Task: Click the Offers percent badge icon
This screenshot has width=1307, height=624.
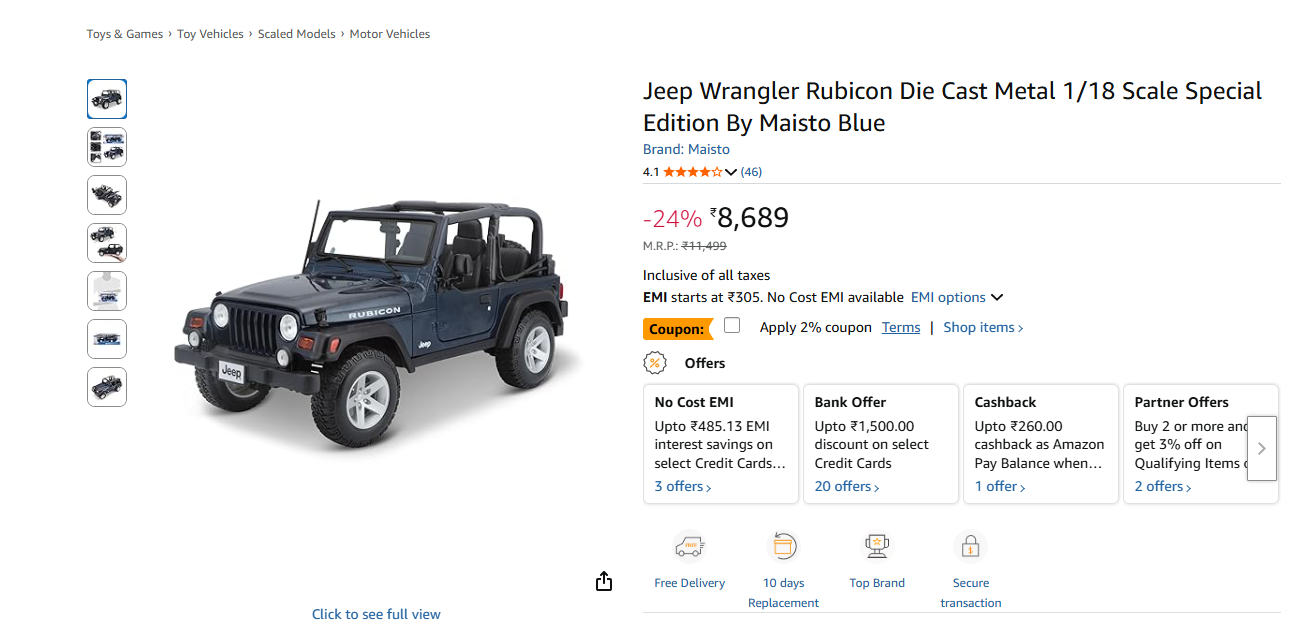Action: pos(655,363)
